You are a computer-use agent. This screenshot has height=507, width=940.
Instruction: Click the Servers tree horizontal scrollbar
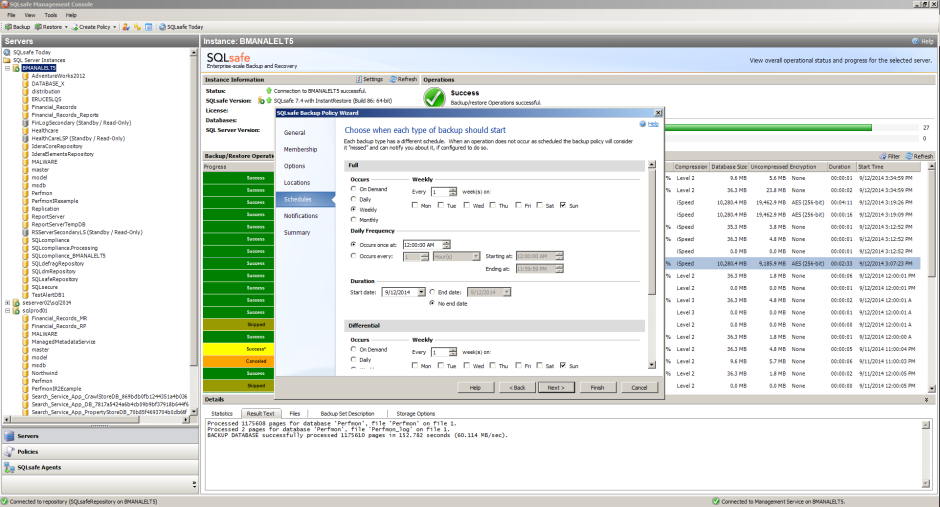[97, 420]
